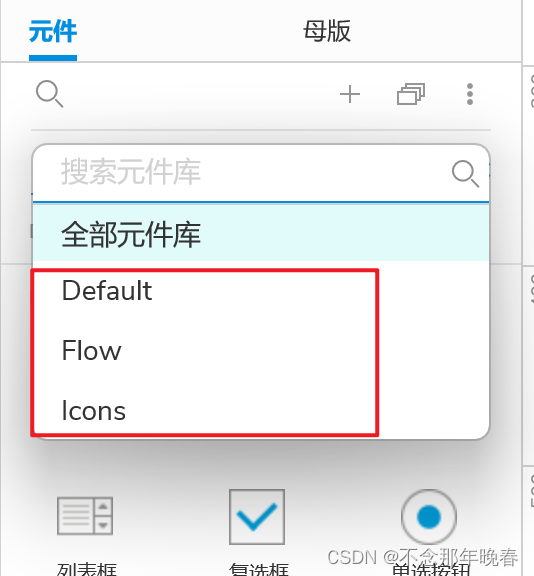
Task: Select the 单选按钮 radio button widget icon
Action: (x=429, y=517)
